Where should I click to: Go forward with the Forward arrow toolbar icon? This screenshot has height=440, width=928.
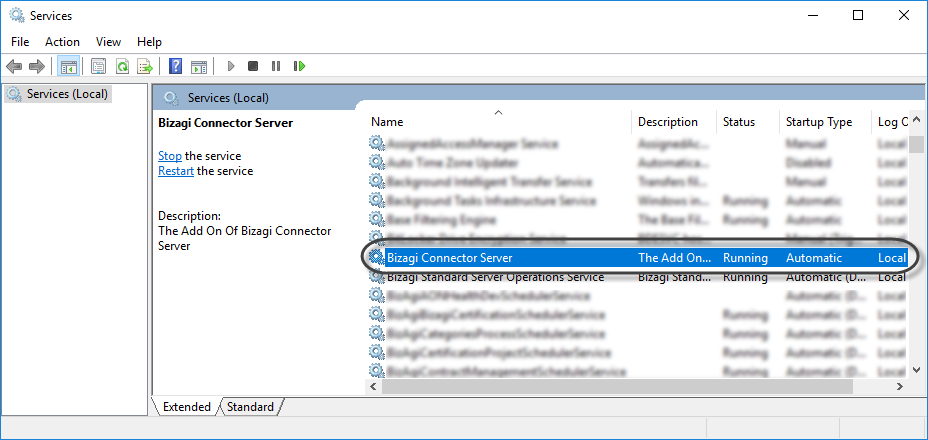pos(37,66)
